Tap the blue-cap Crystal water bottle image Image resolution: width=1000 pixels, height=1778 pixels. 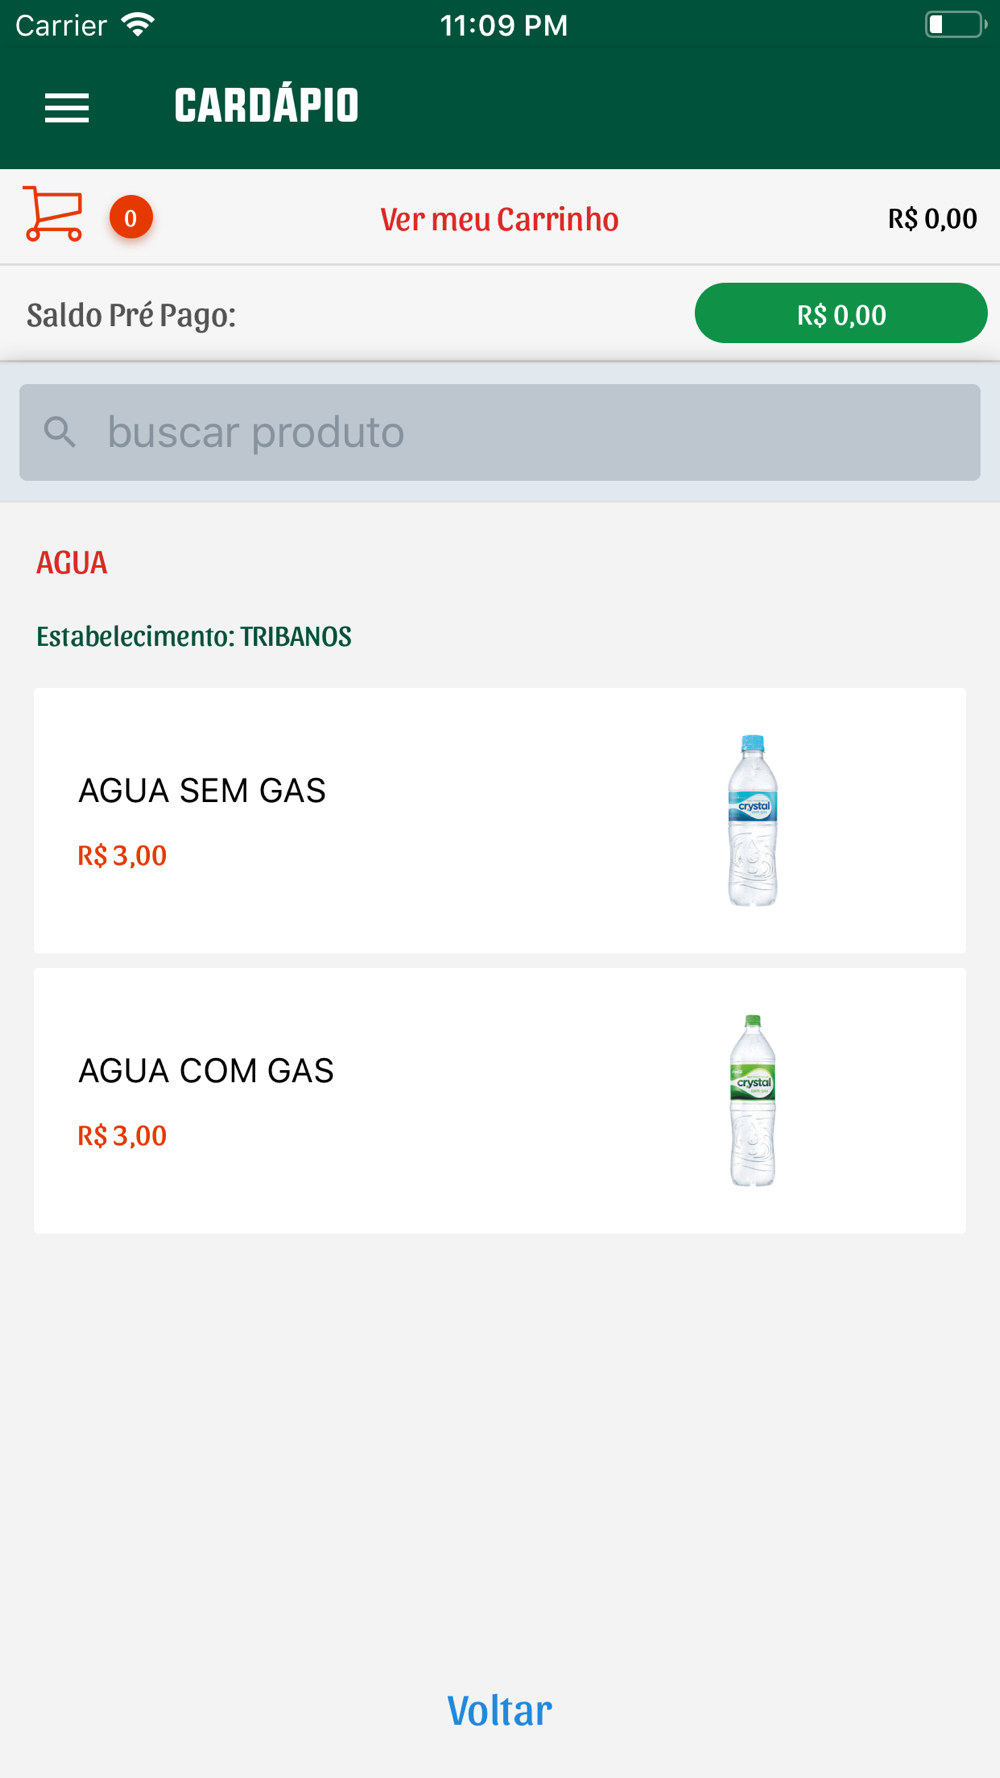pyautogui.click(x=753, y=820)
